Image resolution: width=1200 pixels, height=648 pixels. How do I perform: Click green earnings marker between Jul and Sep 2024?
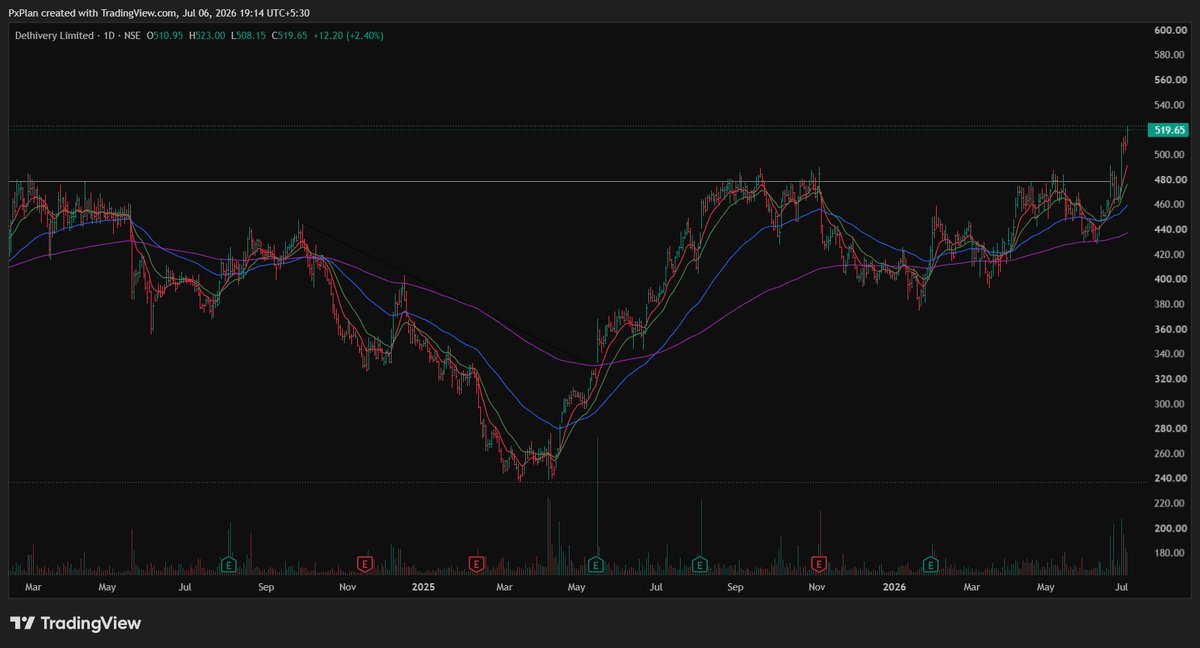coord(227,564)
